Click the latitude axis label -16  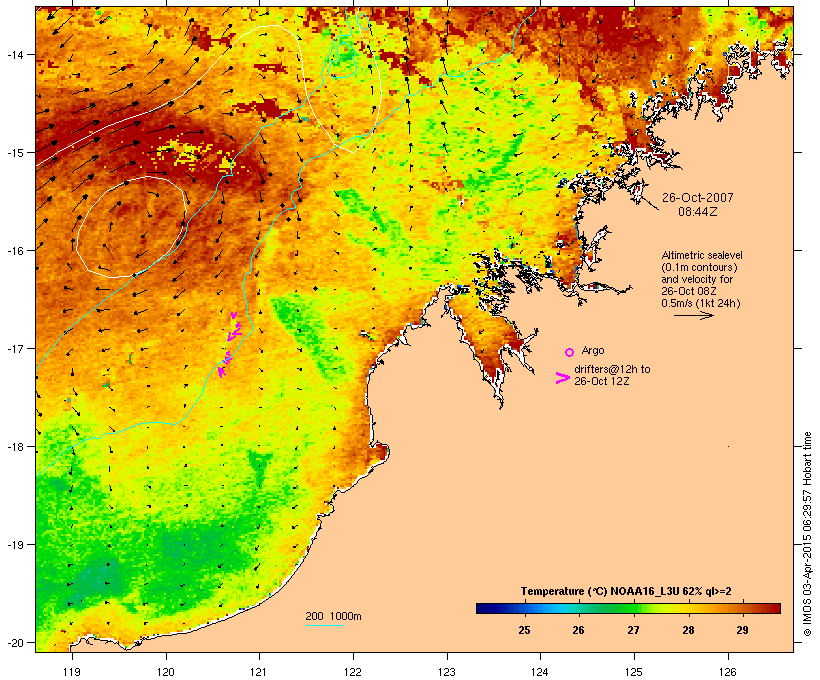(x=14, y=251)
